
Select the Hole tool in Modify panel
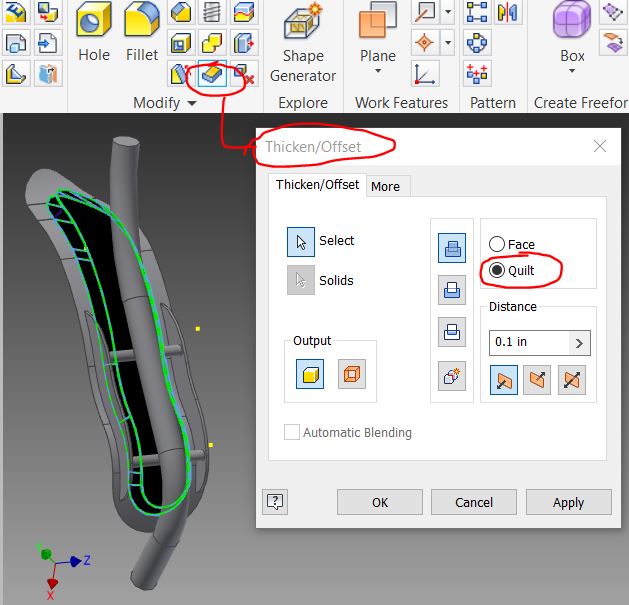[x=94, y=32]
